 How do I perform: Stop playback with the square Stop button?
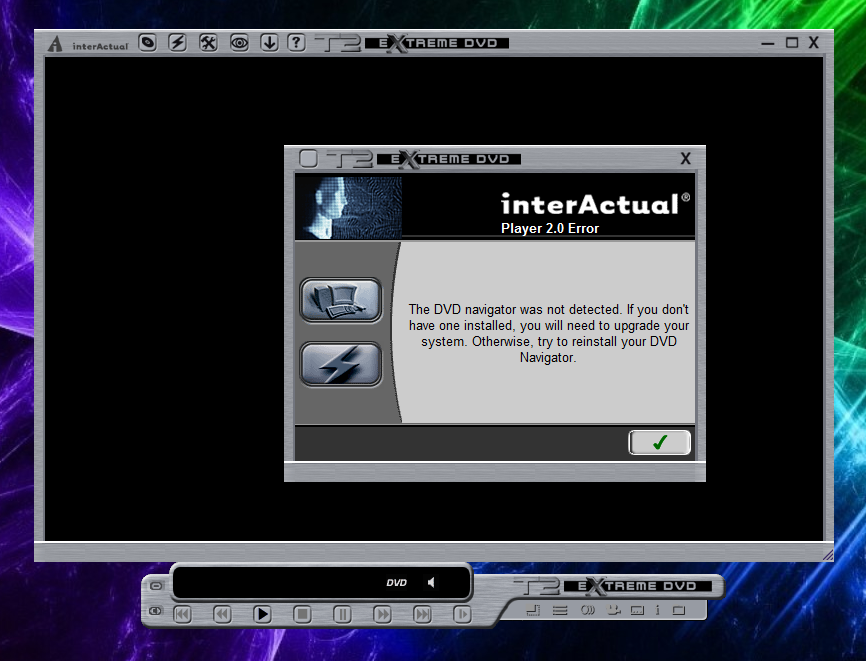302,614
